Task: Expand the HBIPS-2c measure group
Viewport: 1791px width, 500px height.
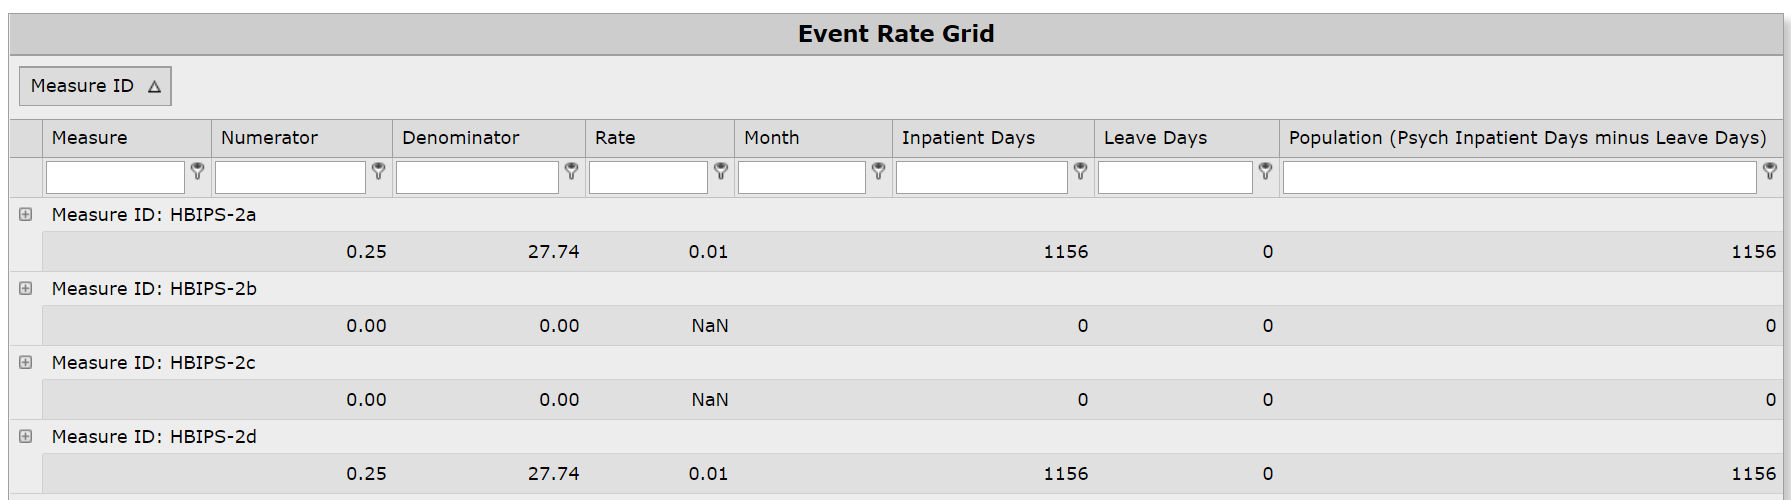Action: point(26,362)
